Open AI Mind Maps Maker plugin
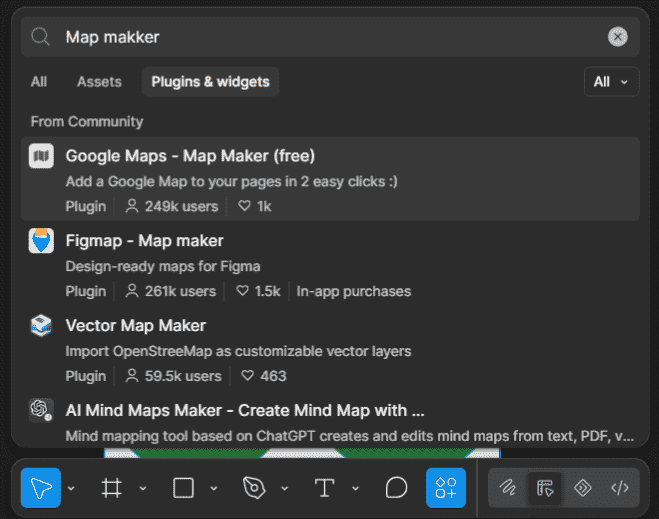This screenshot has height=519, width=659. pos(330,420)
